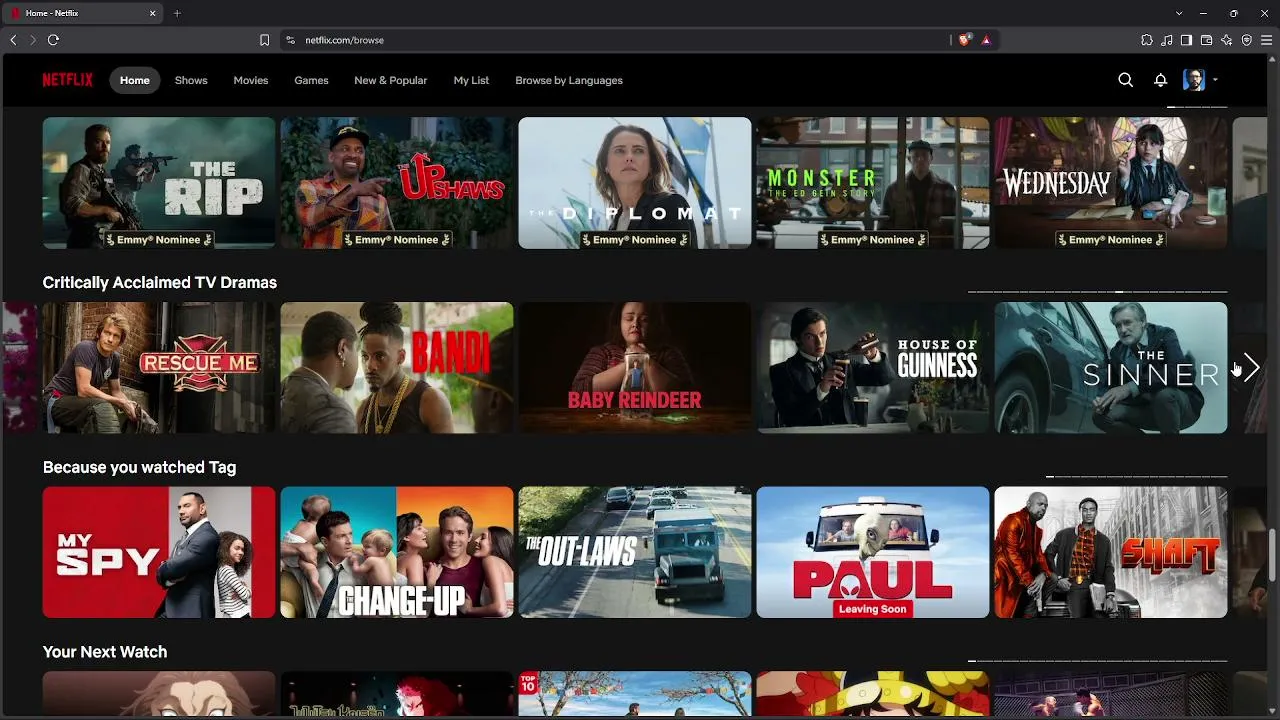
Task: Open Browse by Languages
Action: (569, 80)
